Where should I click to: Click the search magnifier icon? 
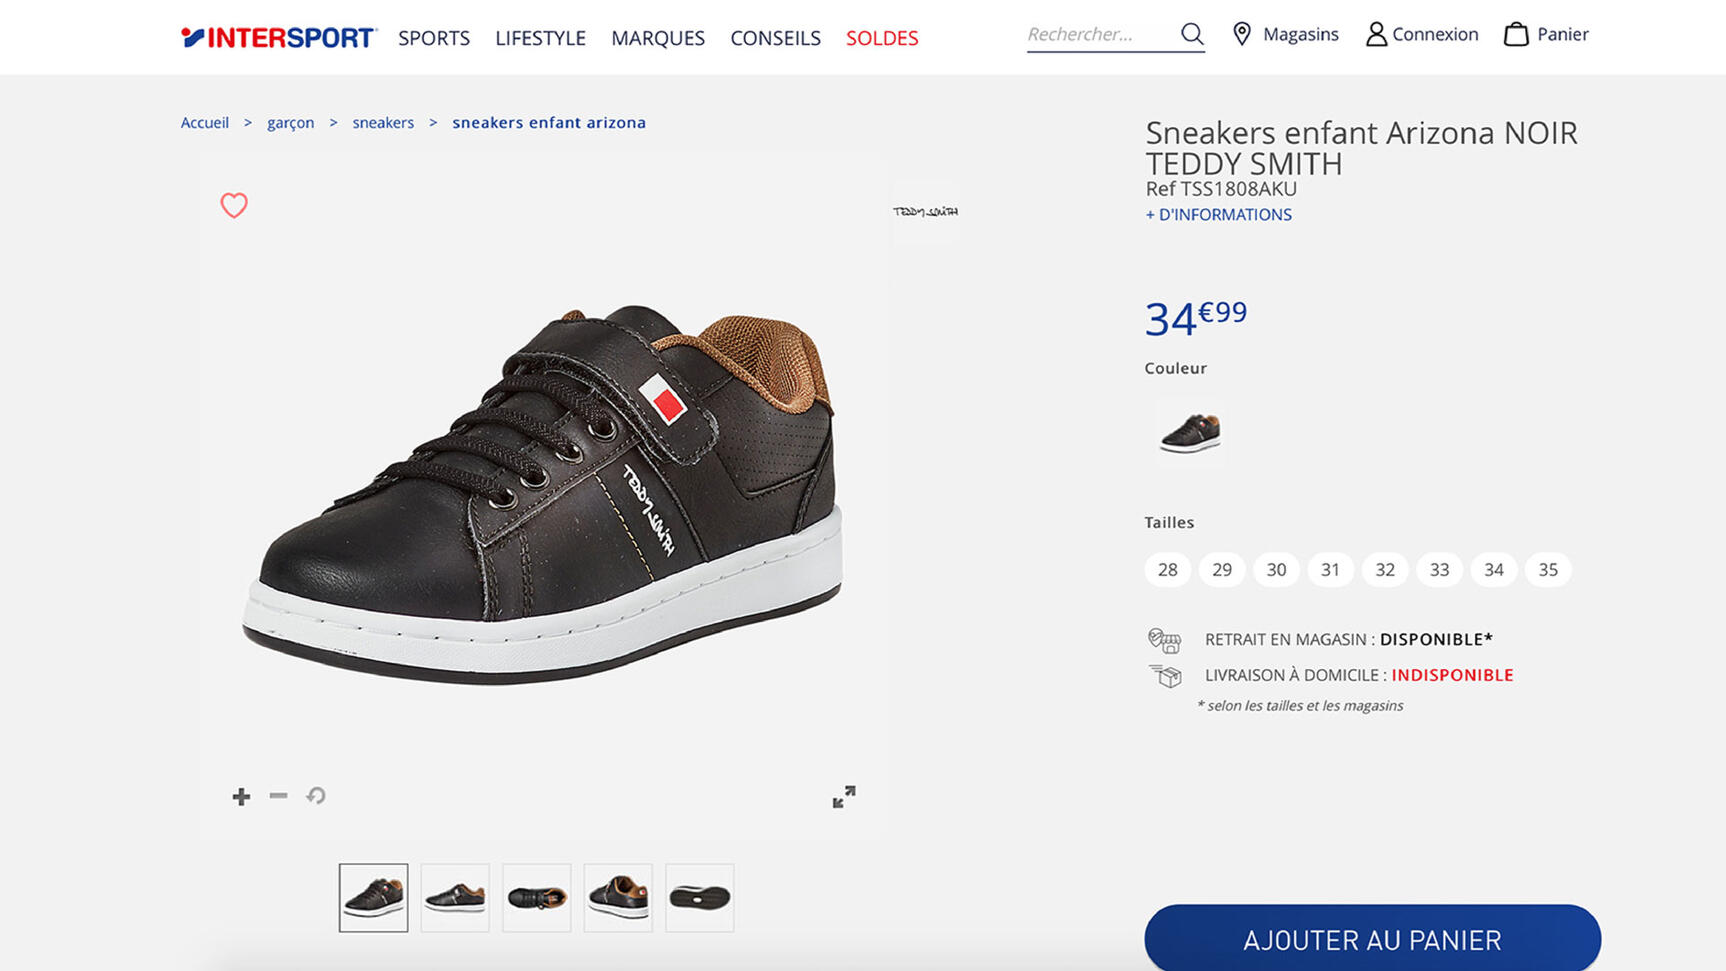click(x=1191, y=34)
